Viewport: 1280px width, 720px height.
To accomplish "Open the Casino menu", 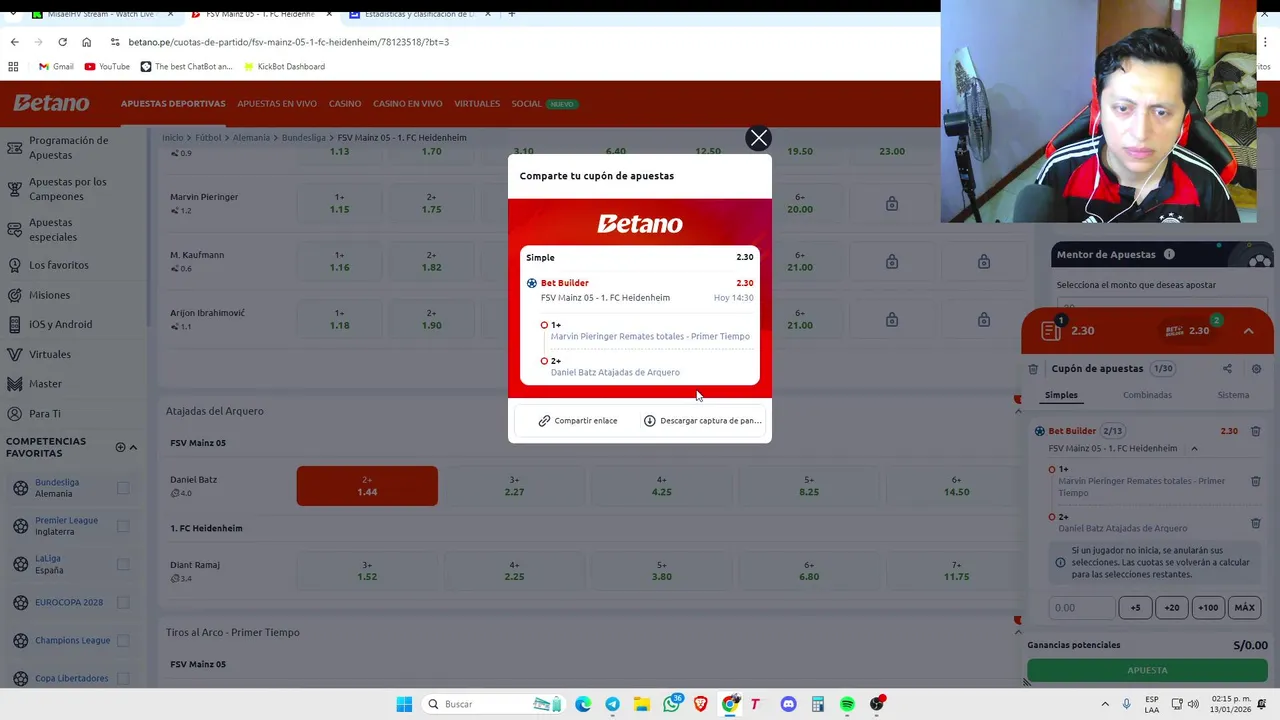I will (x=345, y=104).
